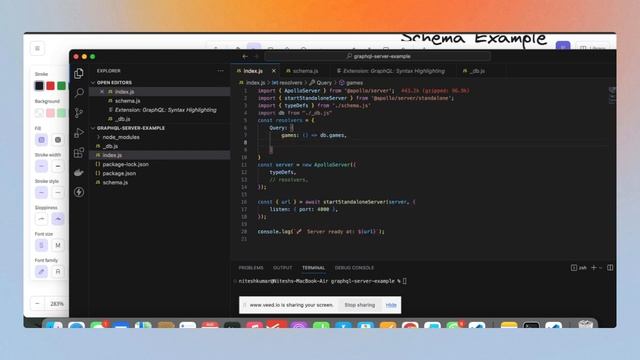Screen dimensions: 640x360
Task: Open the Trash in the Dock
Action: point(585,324)
